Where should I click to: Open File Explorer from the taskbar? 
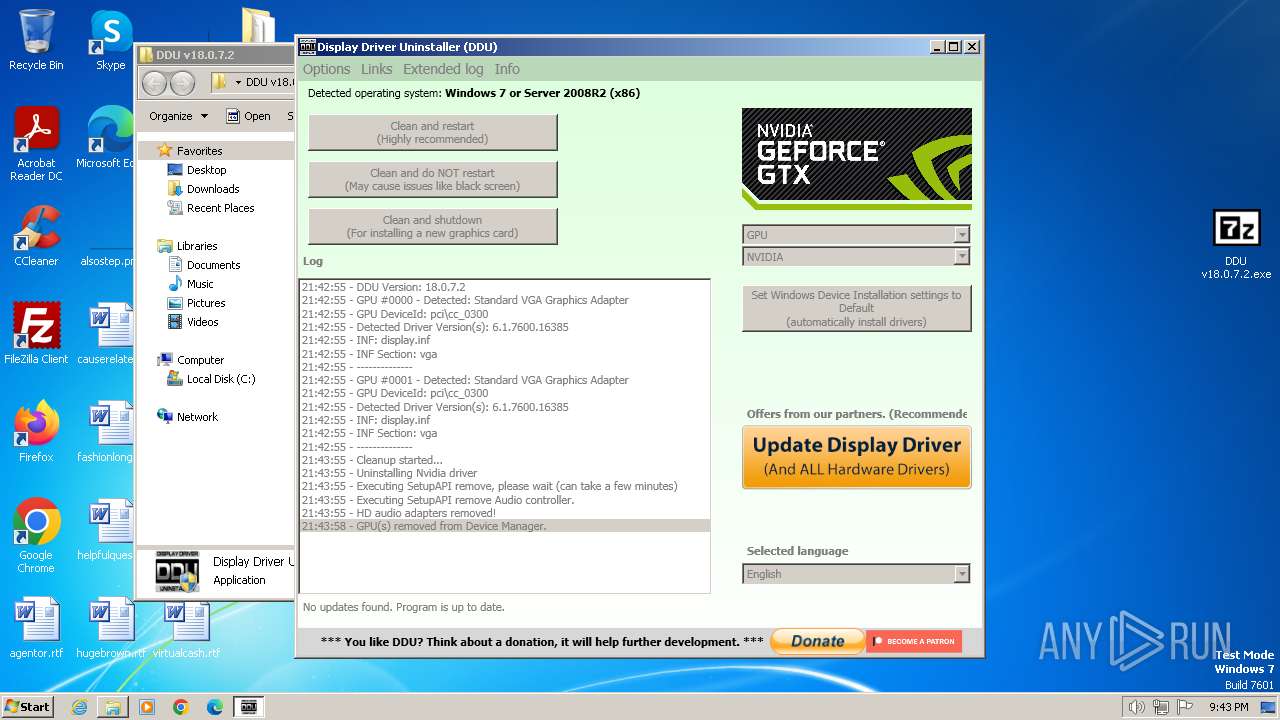coord(113,707)
